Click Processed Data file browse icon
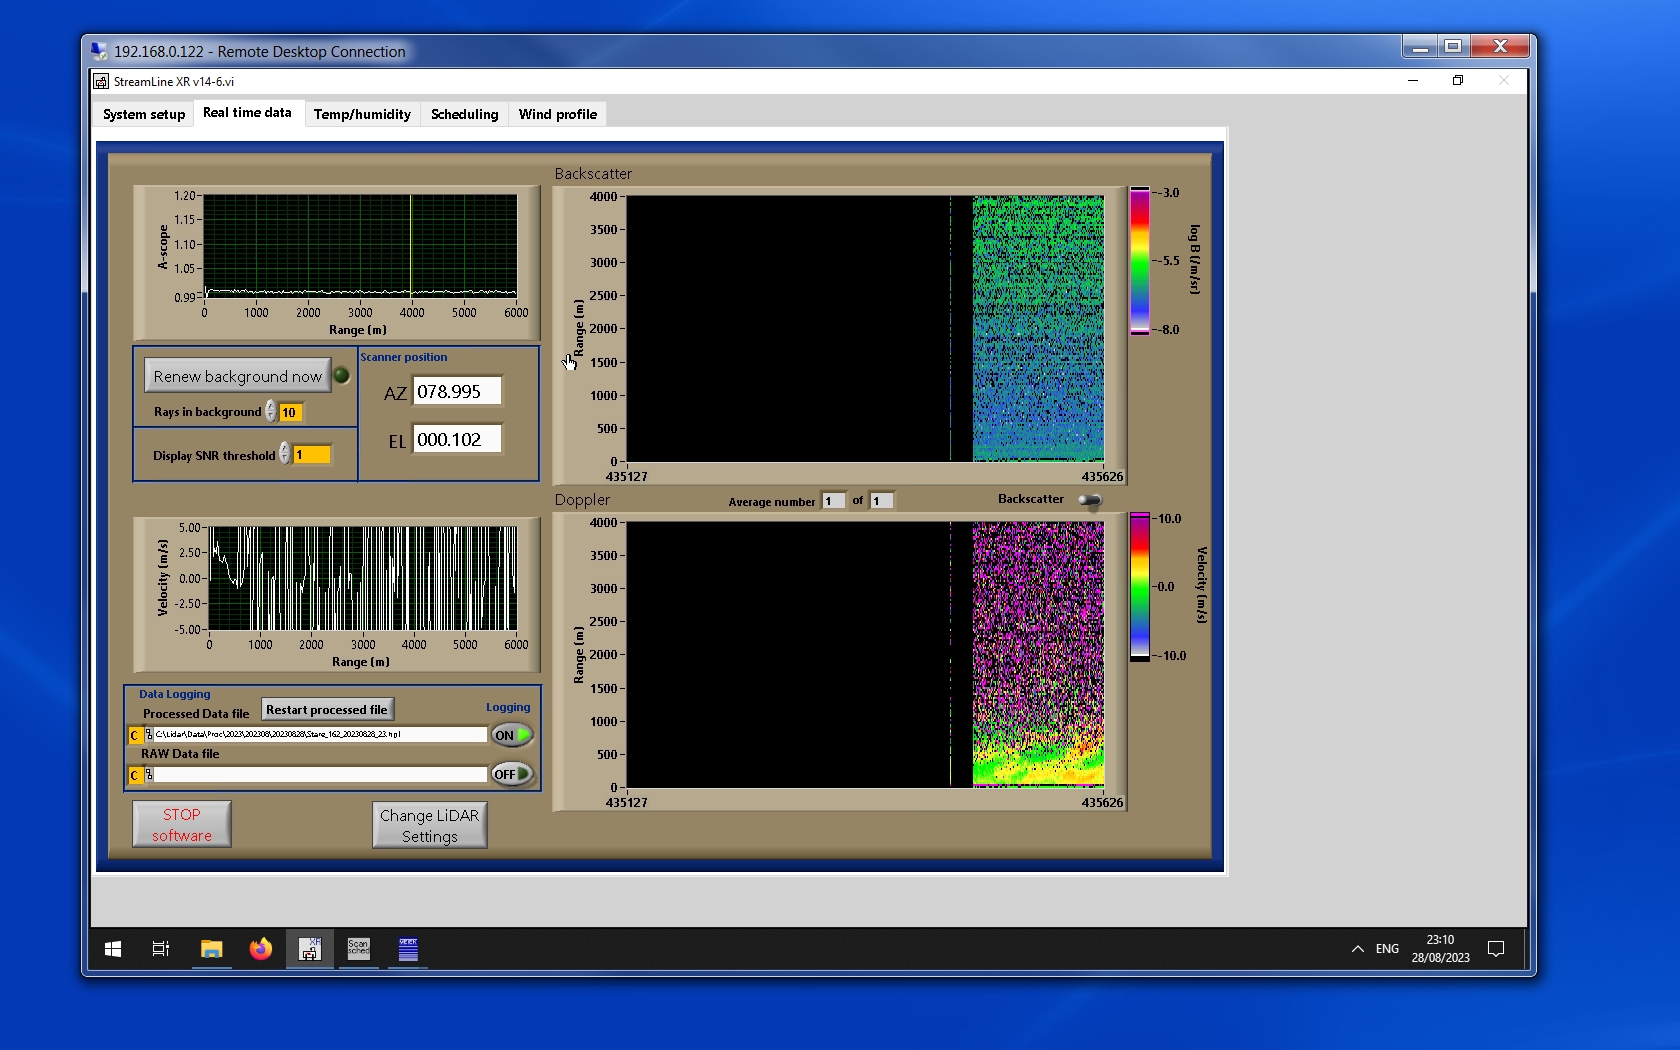1680x1050 pixels. pyautogui.click(x=149, y=735)
